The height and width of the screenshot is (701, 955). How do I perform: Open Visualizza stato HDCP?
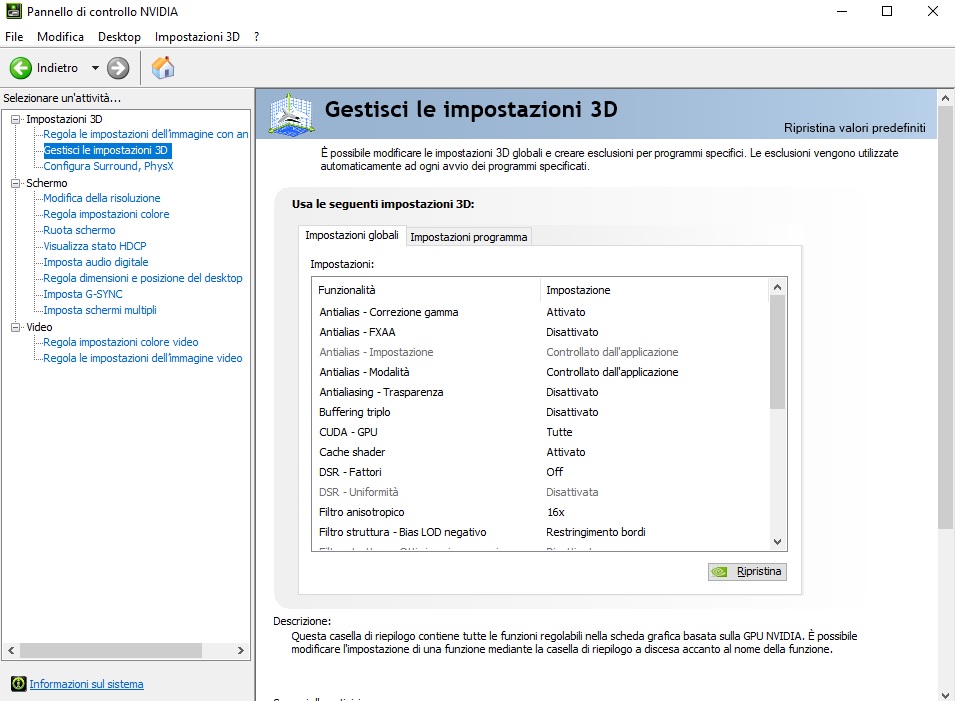tap(94, 246)
